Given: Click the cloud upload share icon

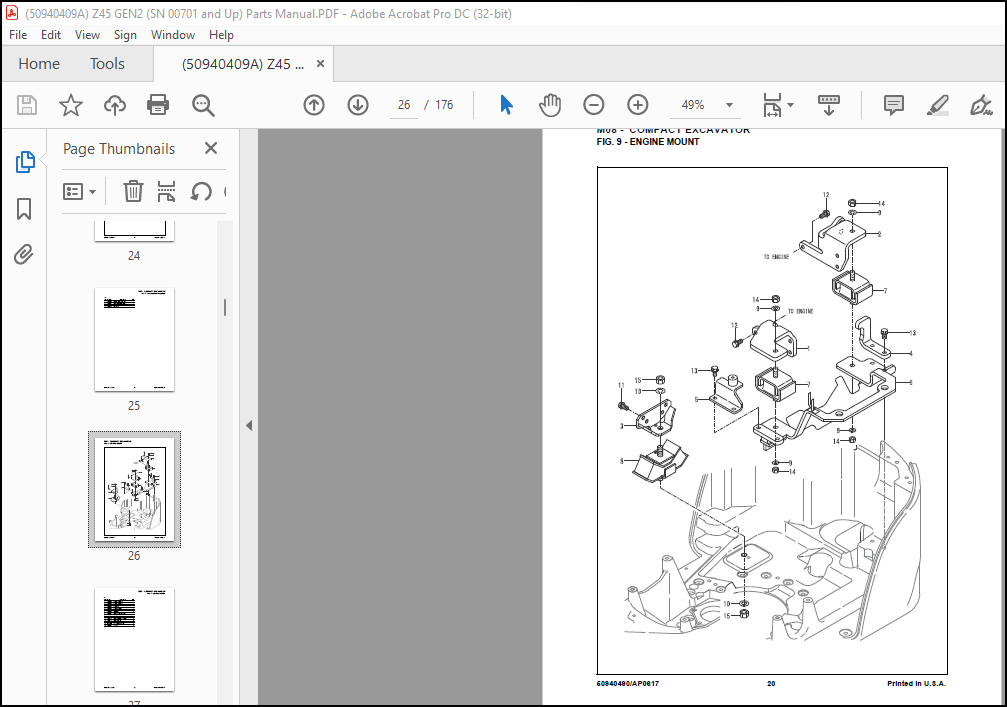Looking at the screenshot, I should 115,105.
